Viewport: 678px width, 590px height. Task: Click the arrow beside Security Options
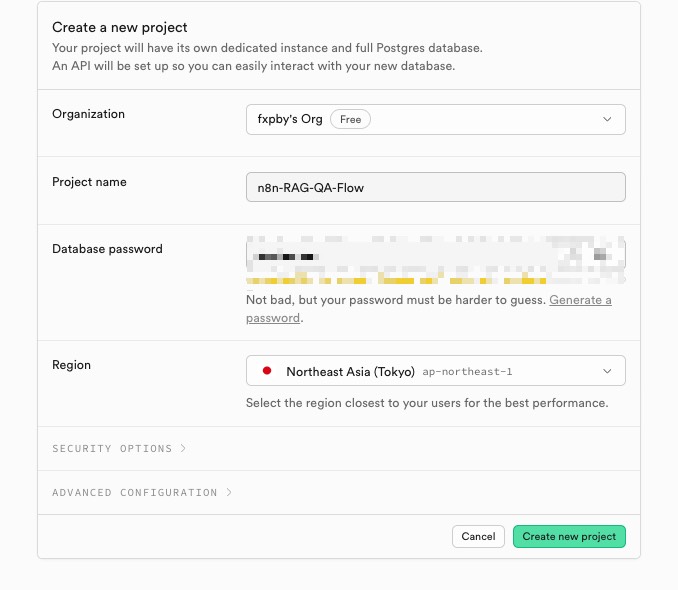pos(183,449)
